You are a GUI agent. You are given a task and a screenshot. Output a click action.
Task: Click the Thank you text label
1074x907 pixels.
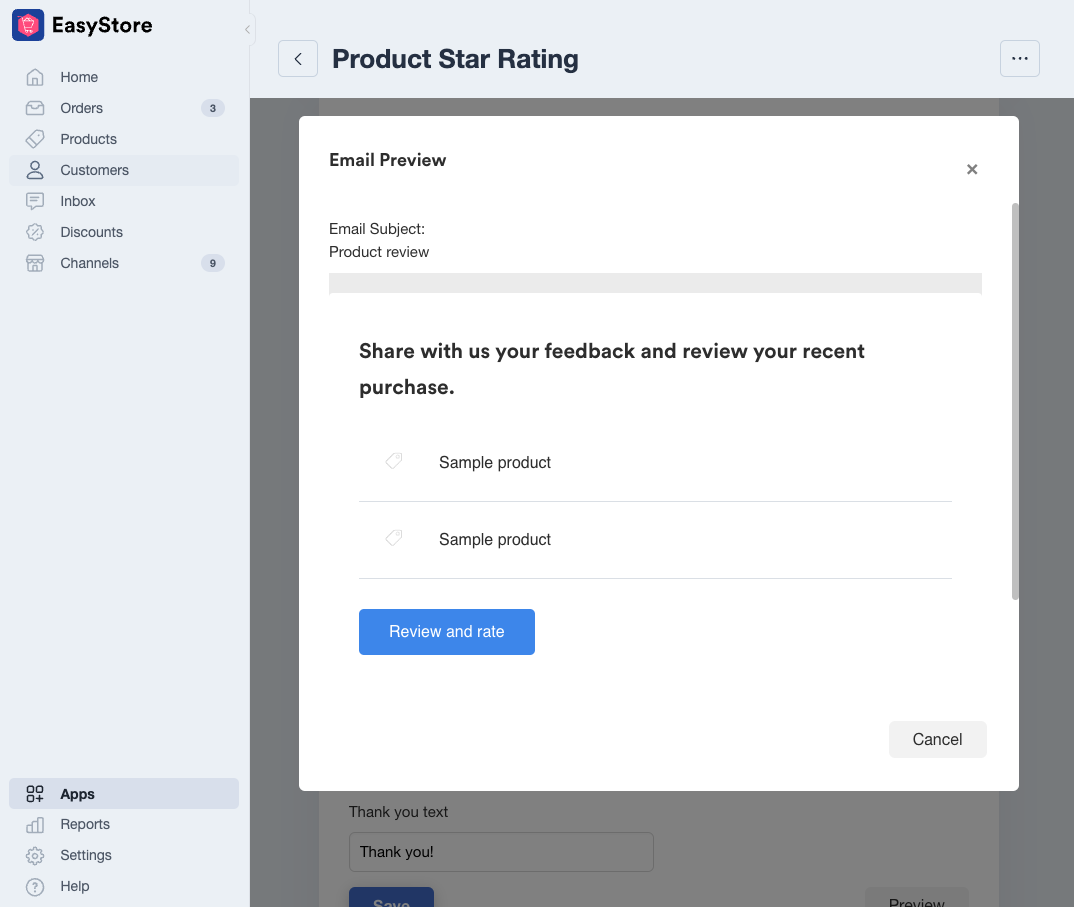pyautogui.click(x=398, y=812)
